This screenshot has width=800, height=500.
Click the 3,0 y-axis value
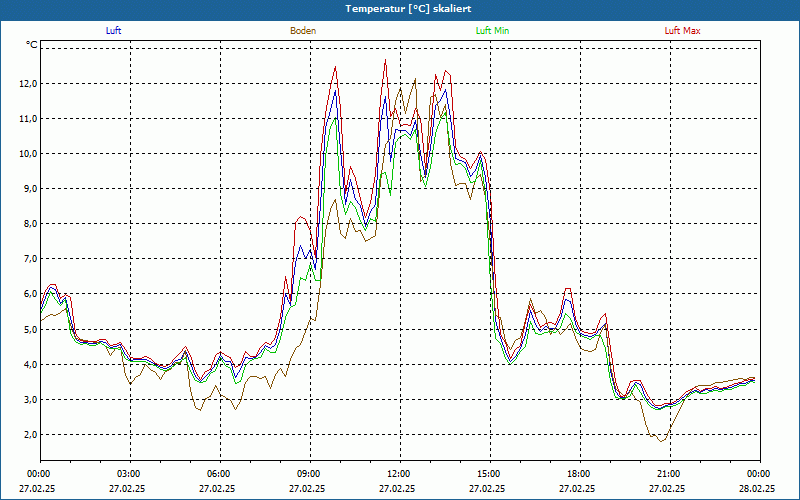point(31,399)
